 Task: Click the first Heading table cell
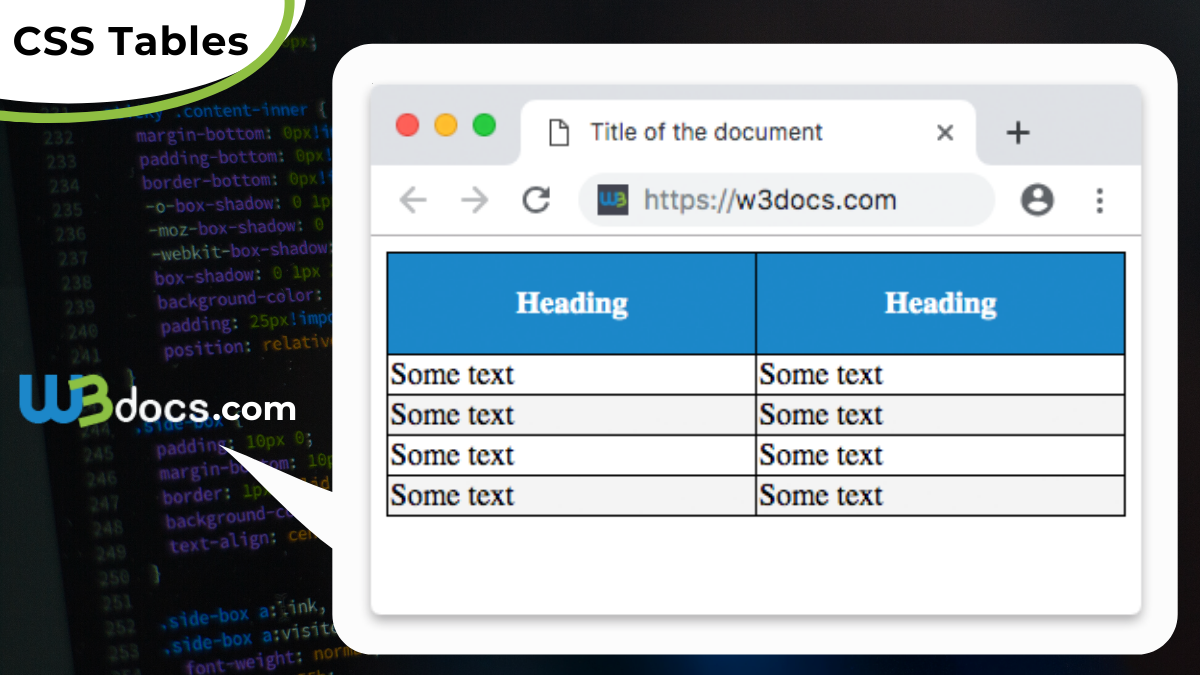[570, 303]
